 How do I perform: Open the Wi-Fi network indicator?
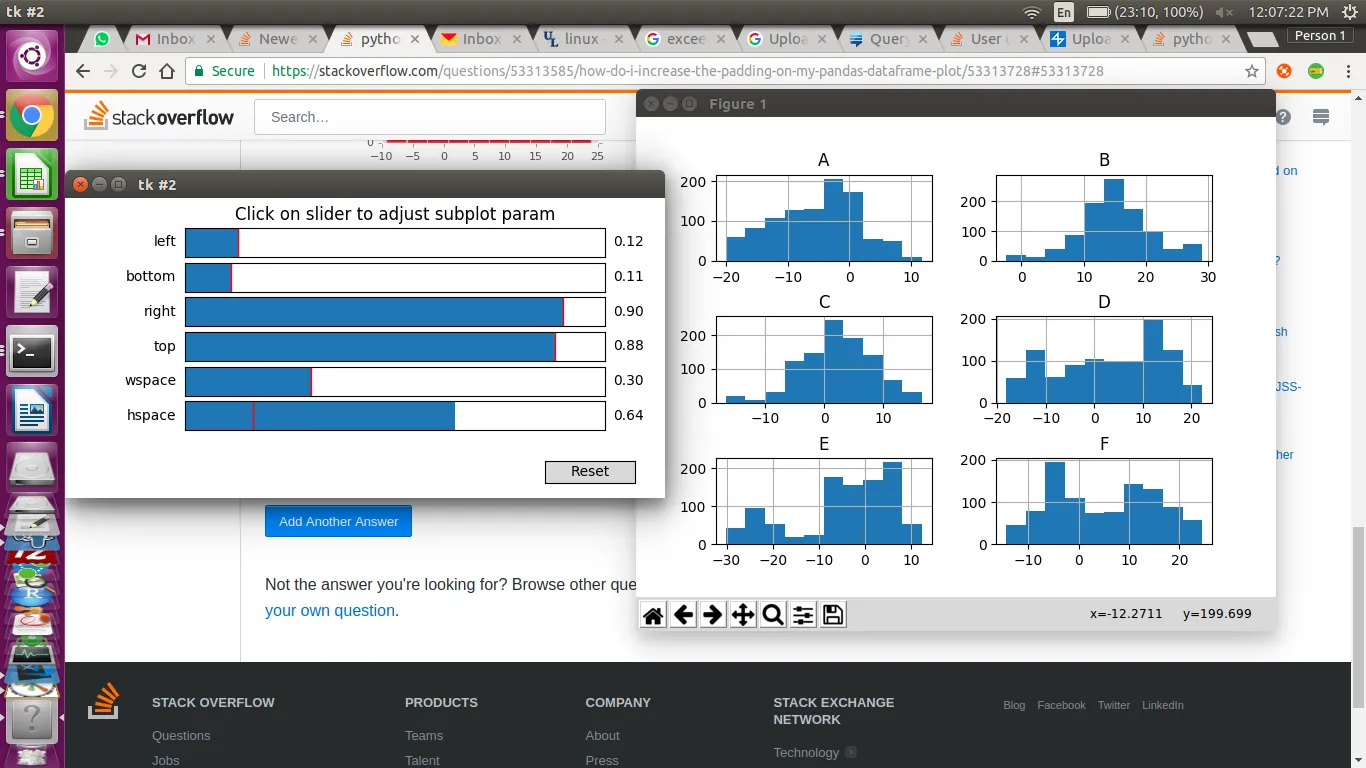pos(1032,12)
